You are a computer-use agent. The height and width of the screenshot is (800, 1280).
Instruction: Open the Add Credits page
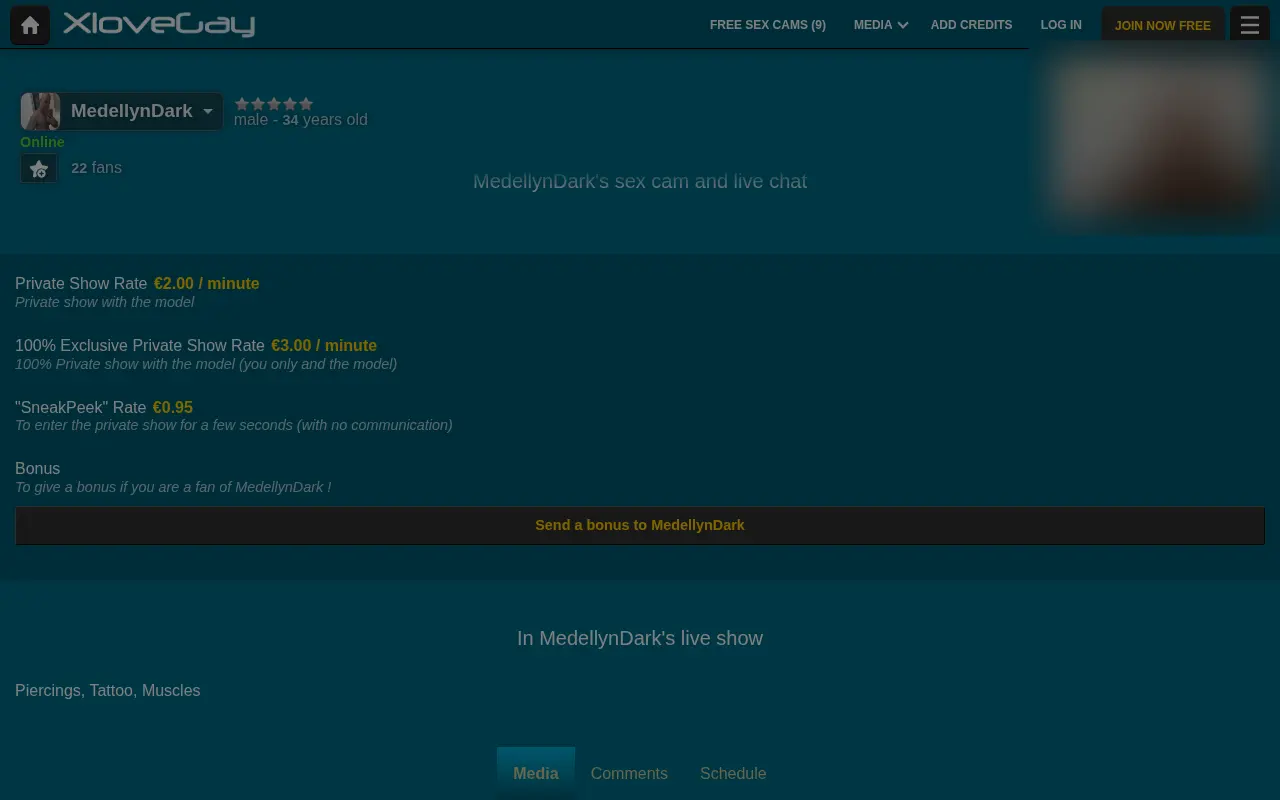pos(971,25)
